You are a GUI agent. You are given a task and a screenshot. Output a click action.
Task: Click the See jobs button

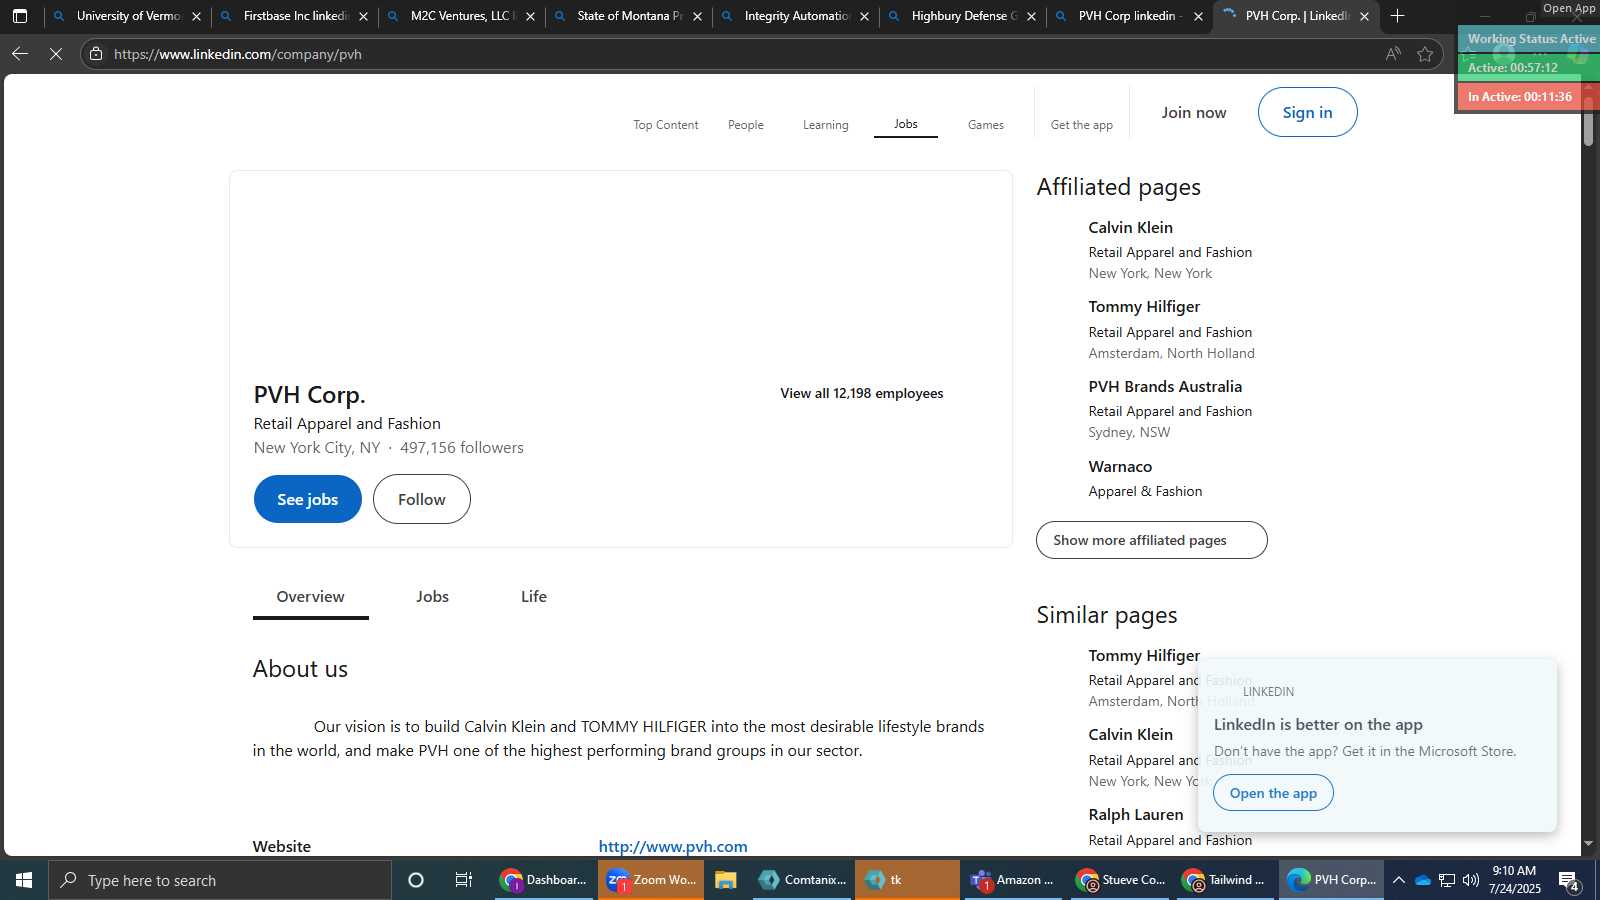pos(308,499)
